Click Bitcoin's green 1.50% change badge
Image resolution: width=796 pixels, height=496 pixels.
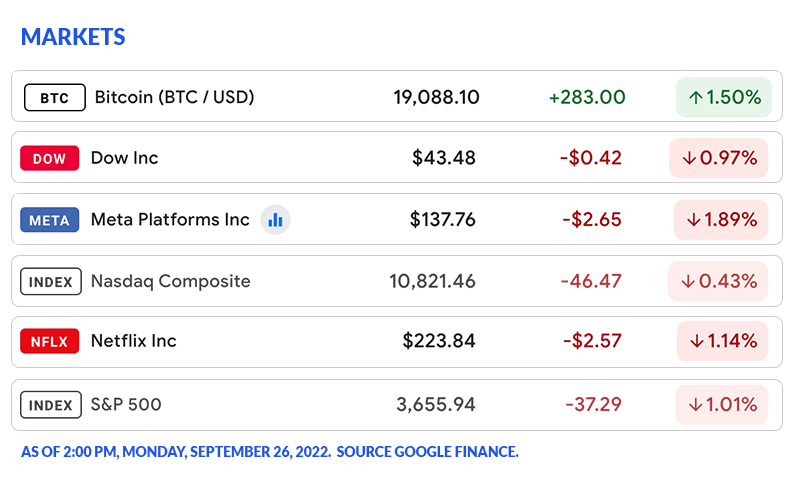(724, 98)
